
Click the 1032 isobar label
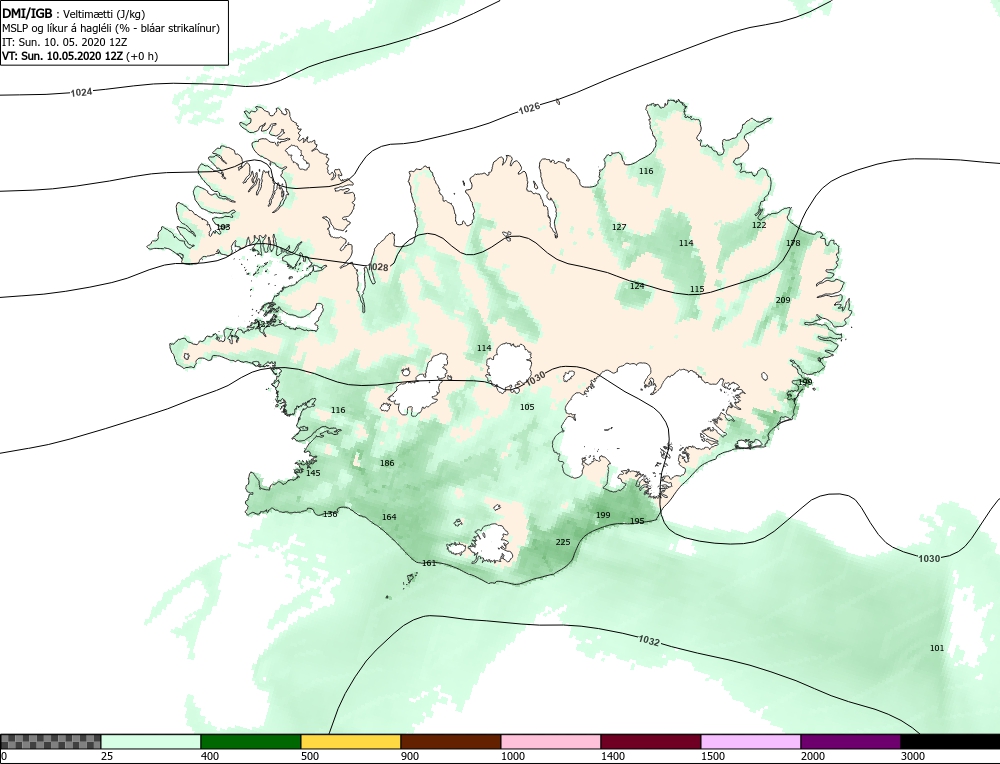[x=648, y=641]
